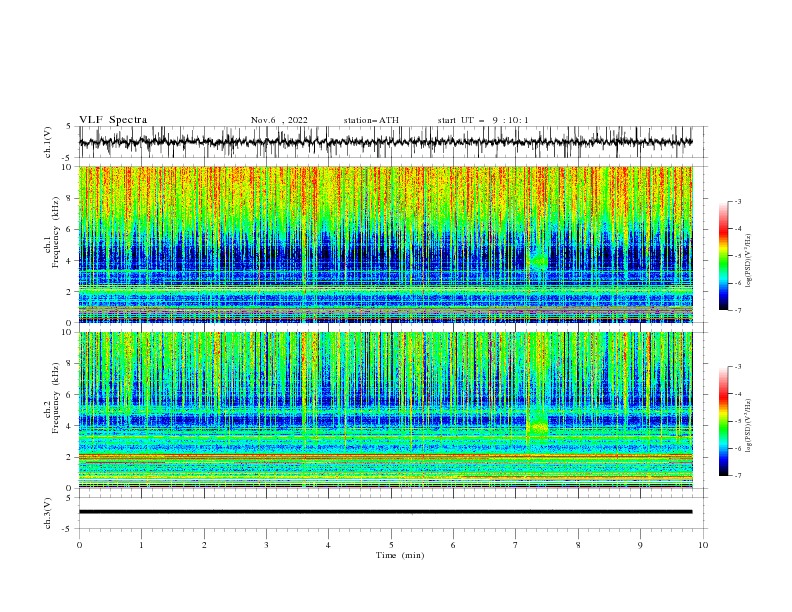Click time axis tick label "7"
The width and height of the screenshot is (792, 612).
516,545
